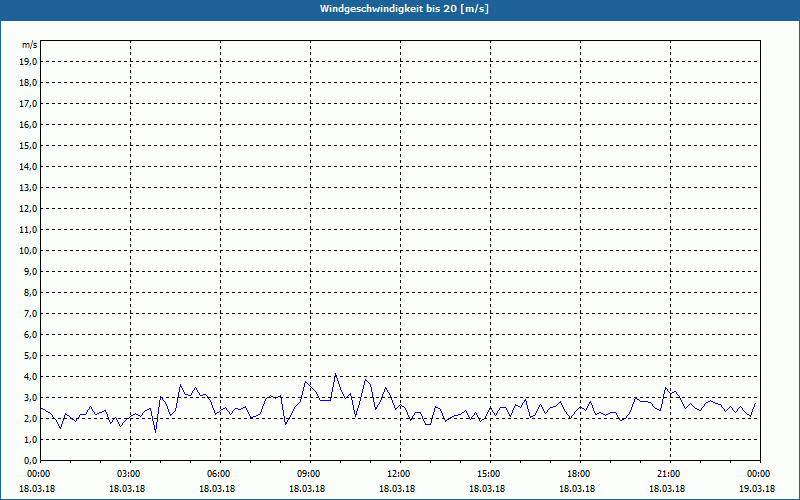Select the 5,0 y-axis label
Screen dimensions: 800x500
pyautogui.click(x=31, y=356)
